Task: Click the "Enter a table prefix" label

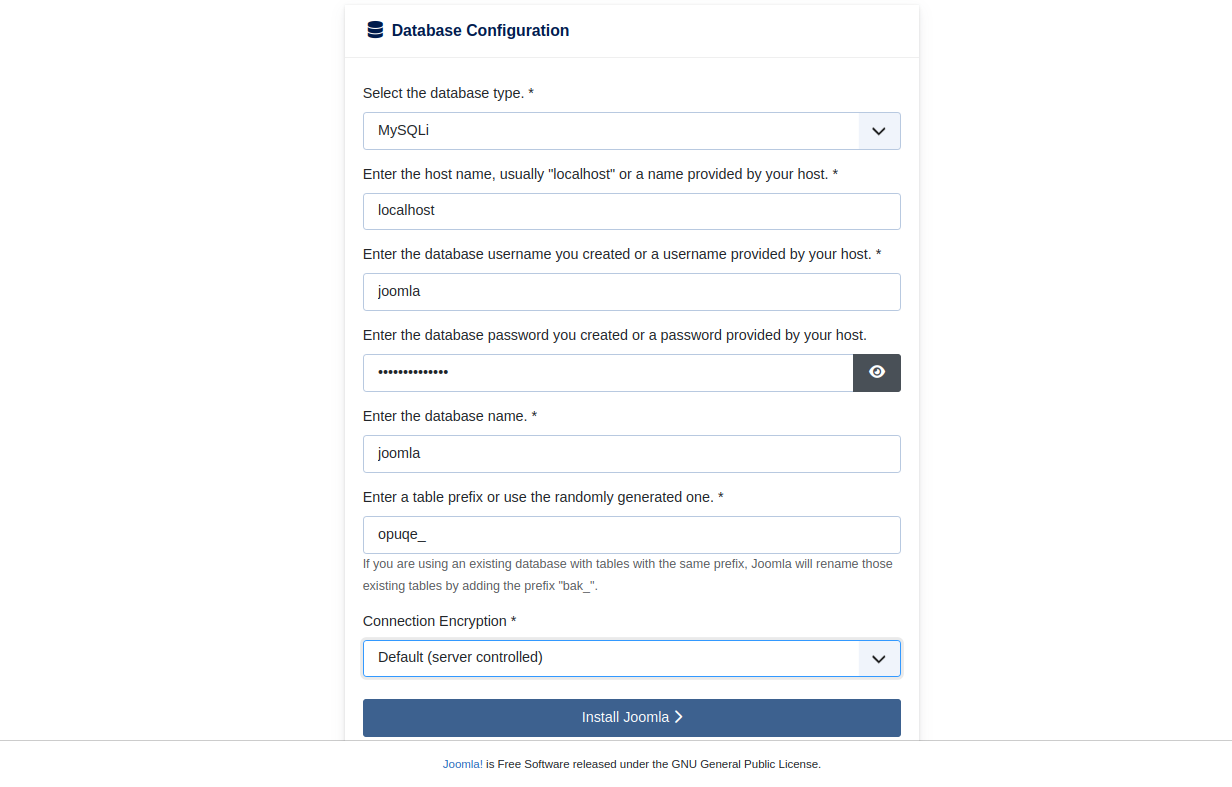Action: tap(543, 497)
